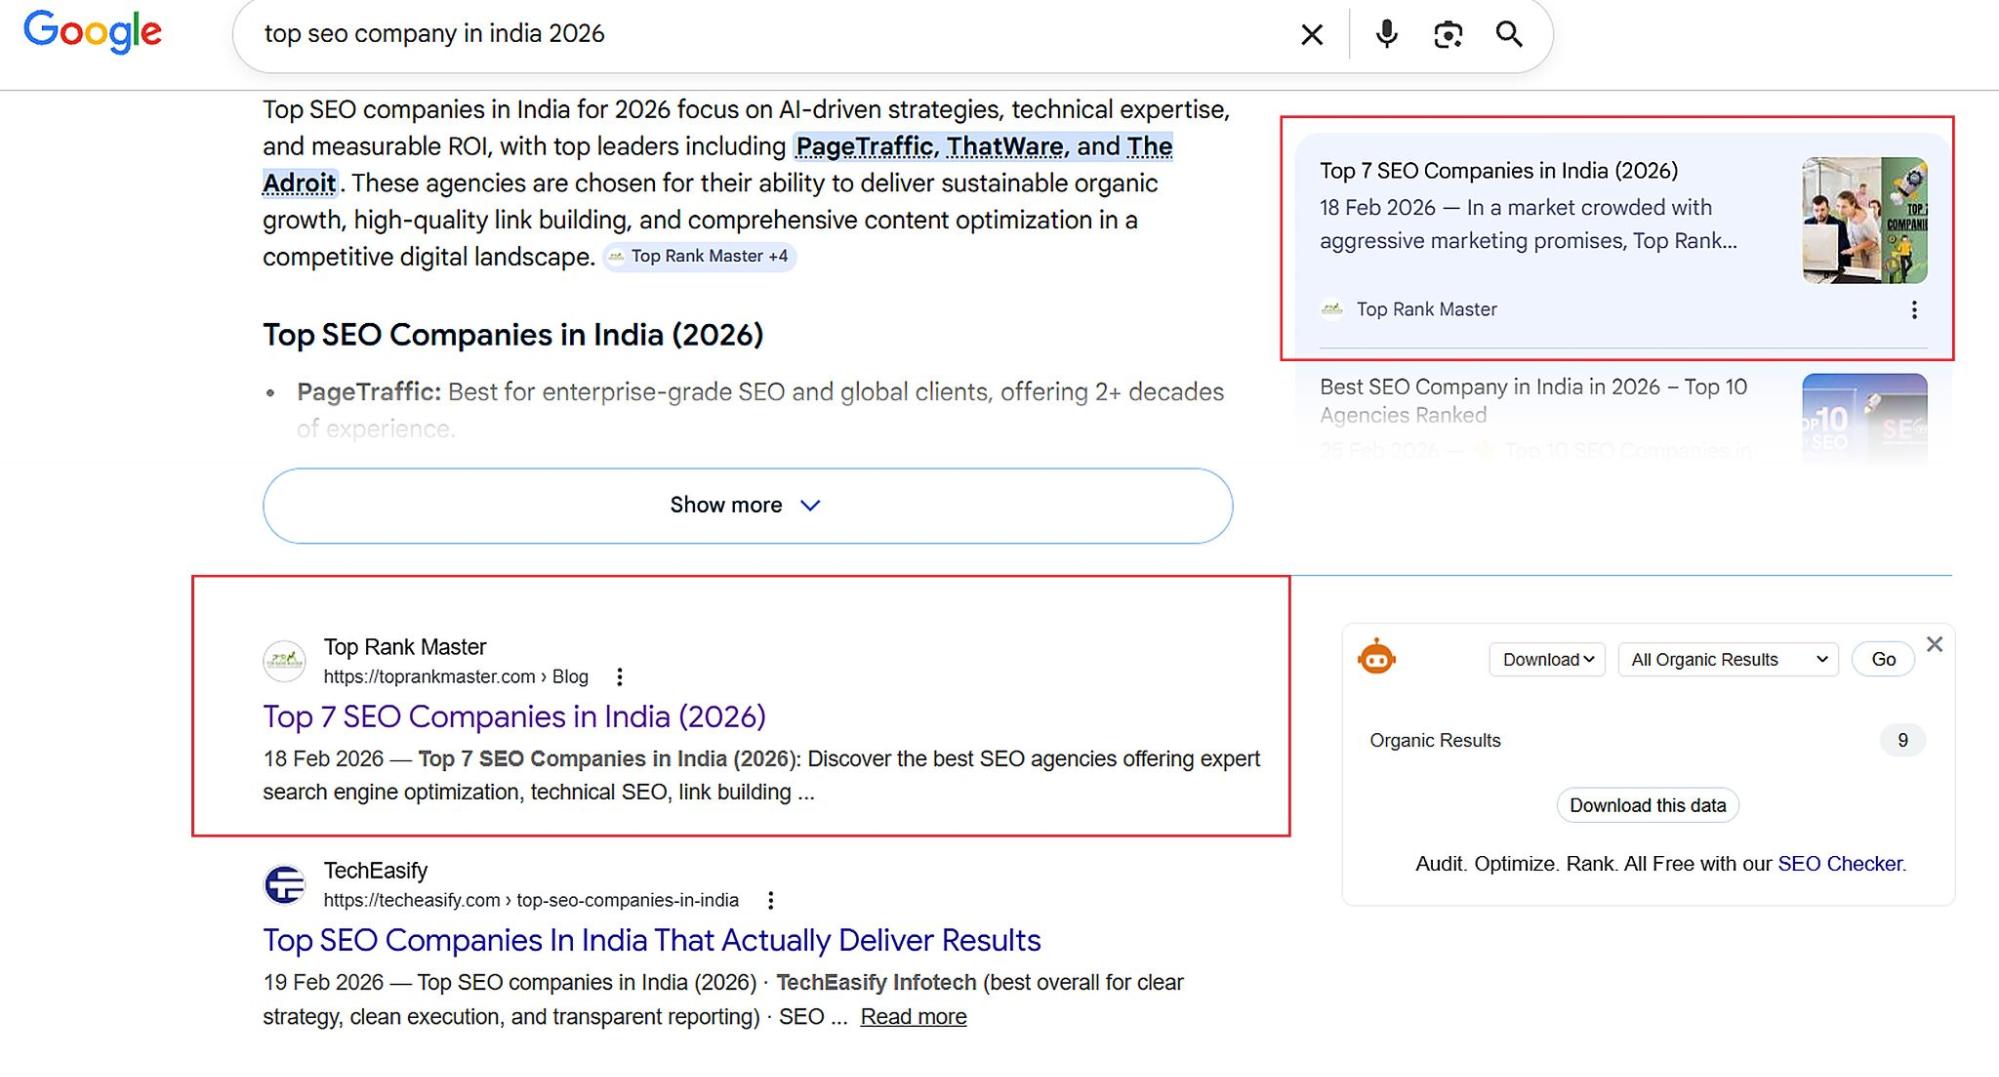Open three-dot menu on Top Rank Master result
1999x1077 pixels.
tap(620, 677)
